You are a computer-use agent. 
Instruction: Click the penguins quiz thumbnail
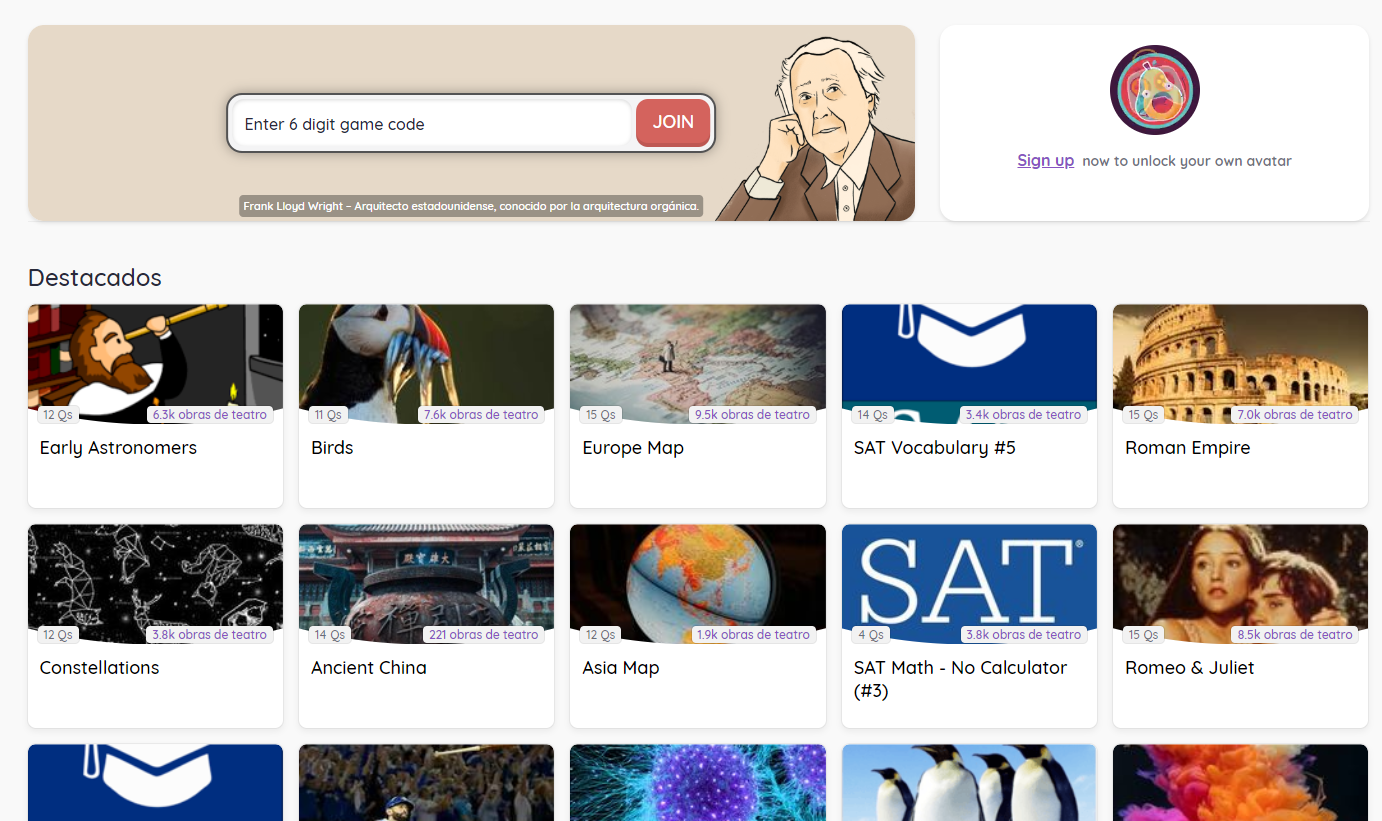coord(969,783)
